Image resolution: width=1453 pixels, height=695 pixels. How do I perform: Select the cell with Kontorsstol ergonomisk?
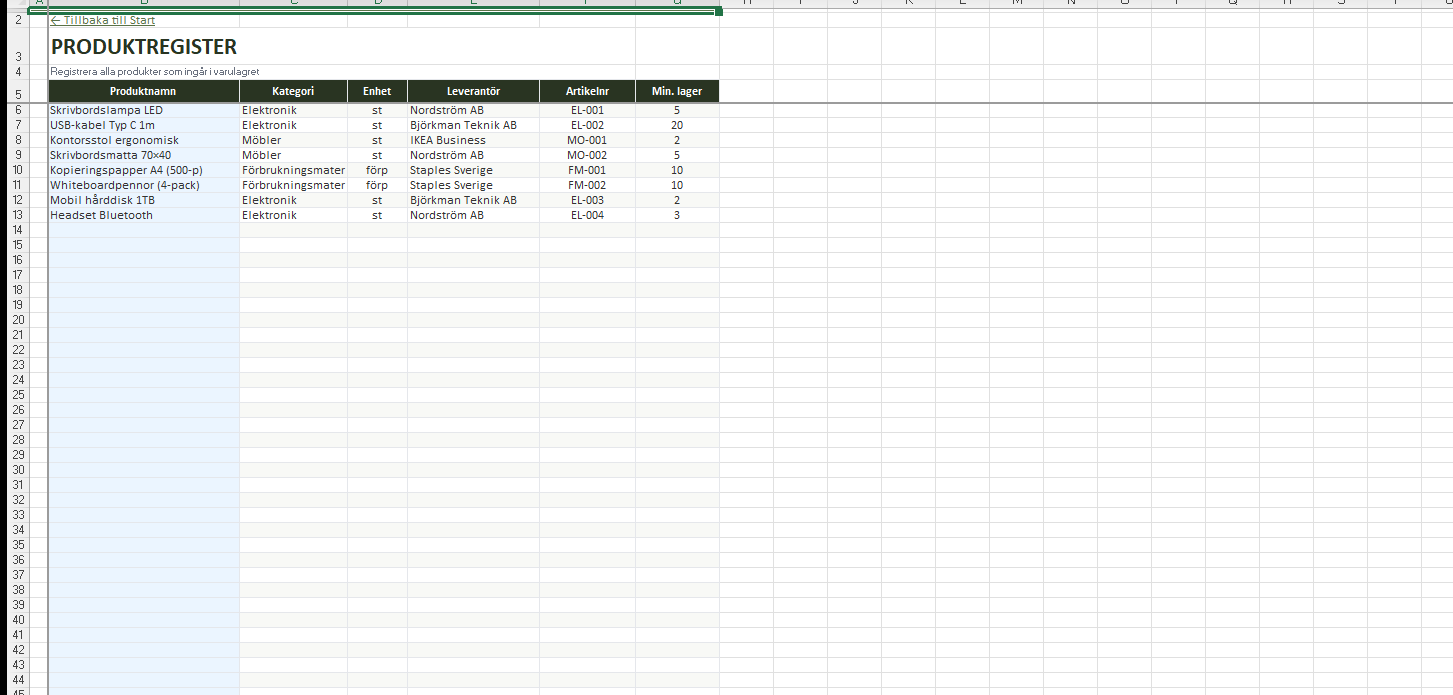[x=143, y=140]
